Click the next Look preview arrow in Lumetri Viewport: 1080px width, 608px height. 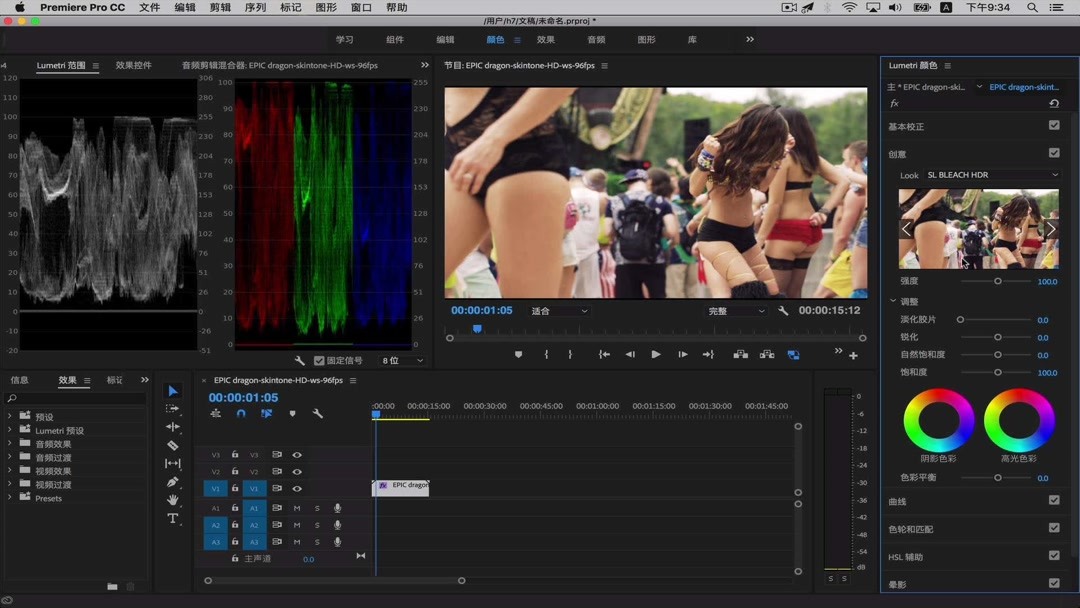point(1051,228)
